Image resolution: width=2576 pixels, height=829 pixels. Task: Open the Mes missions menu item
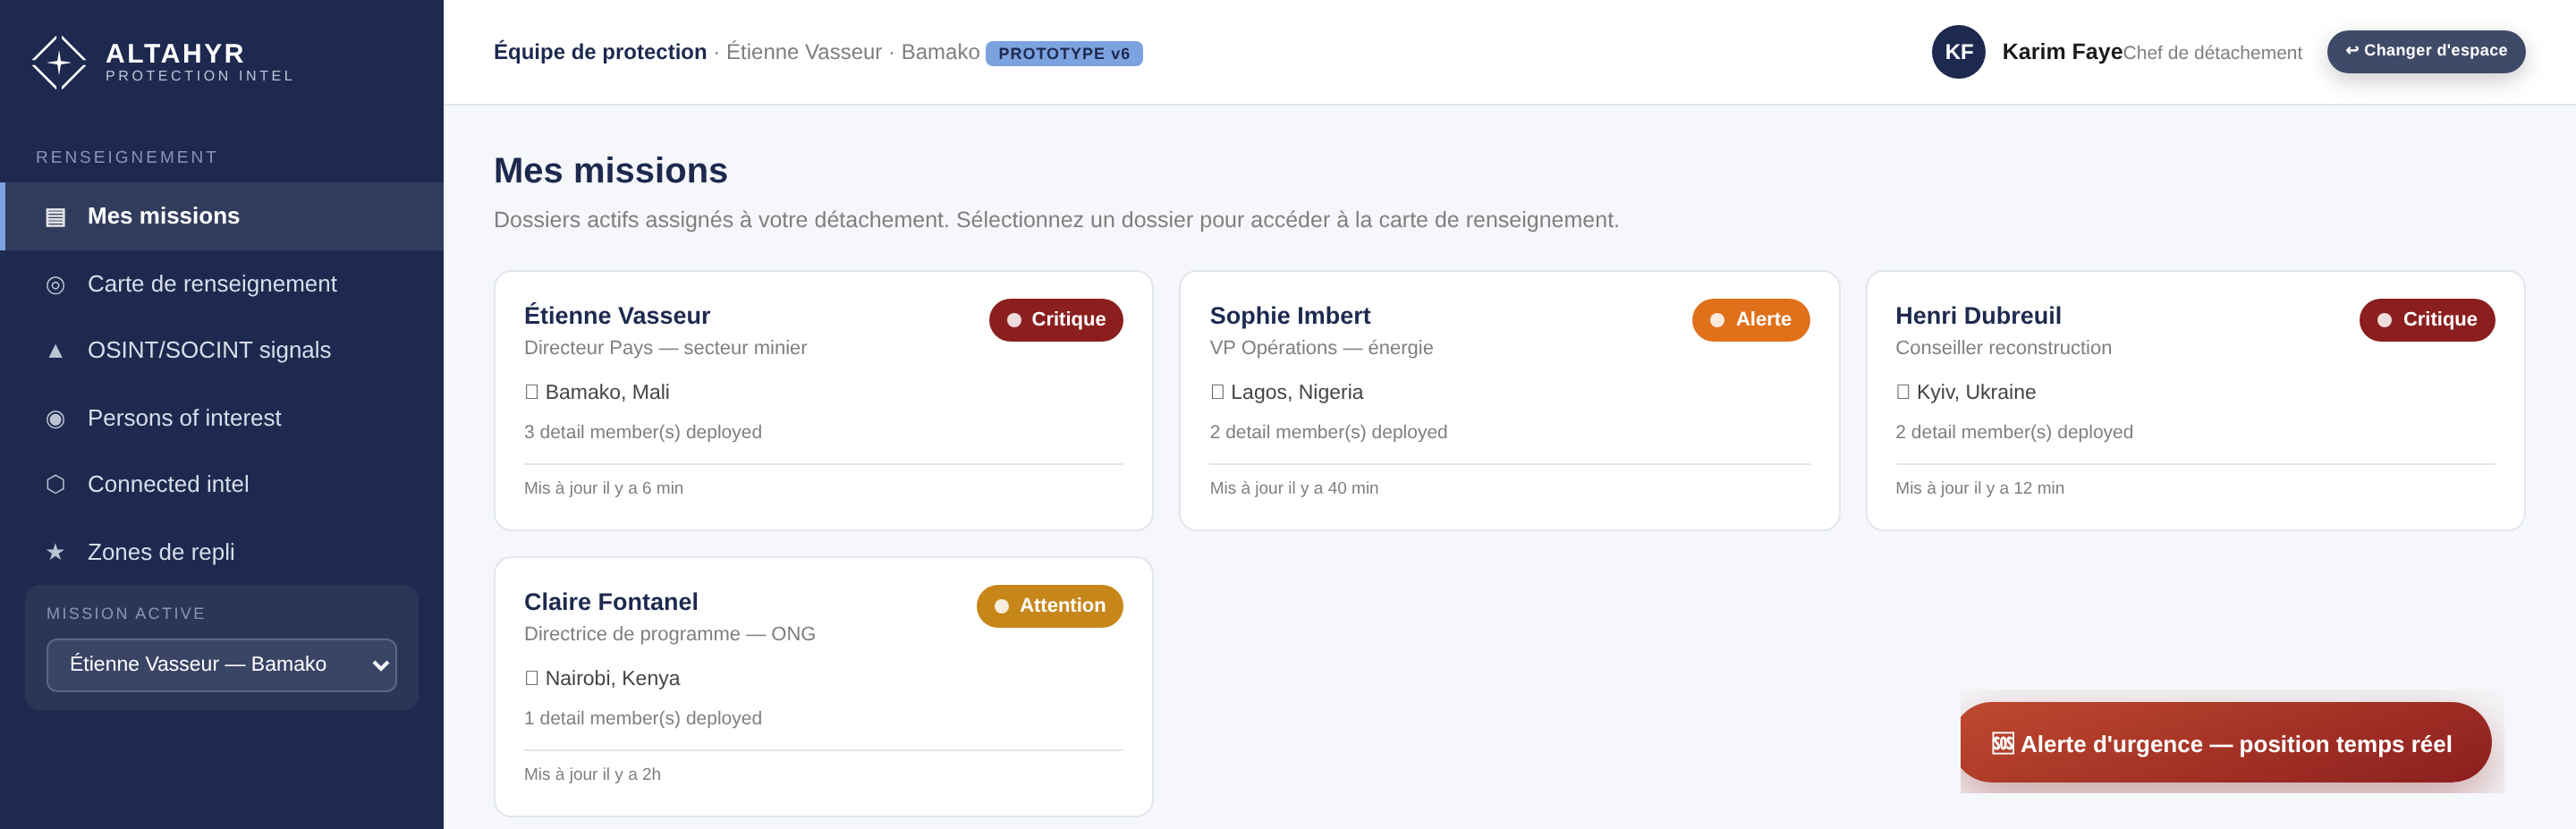(222, 216)
